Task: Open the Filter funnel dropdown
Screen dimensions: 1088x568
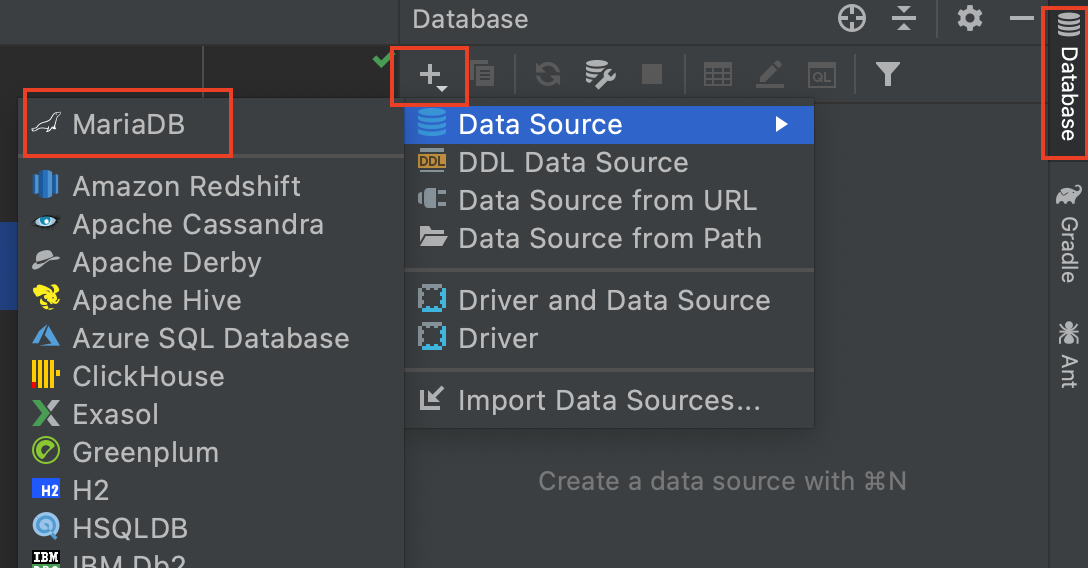Action: (887, 74)
